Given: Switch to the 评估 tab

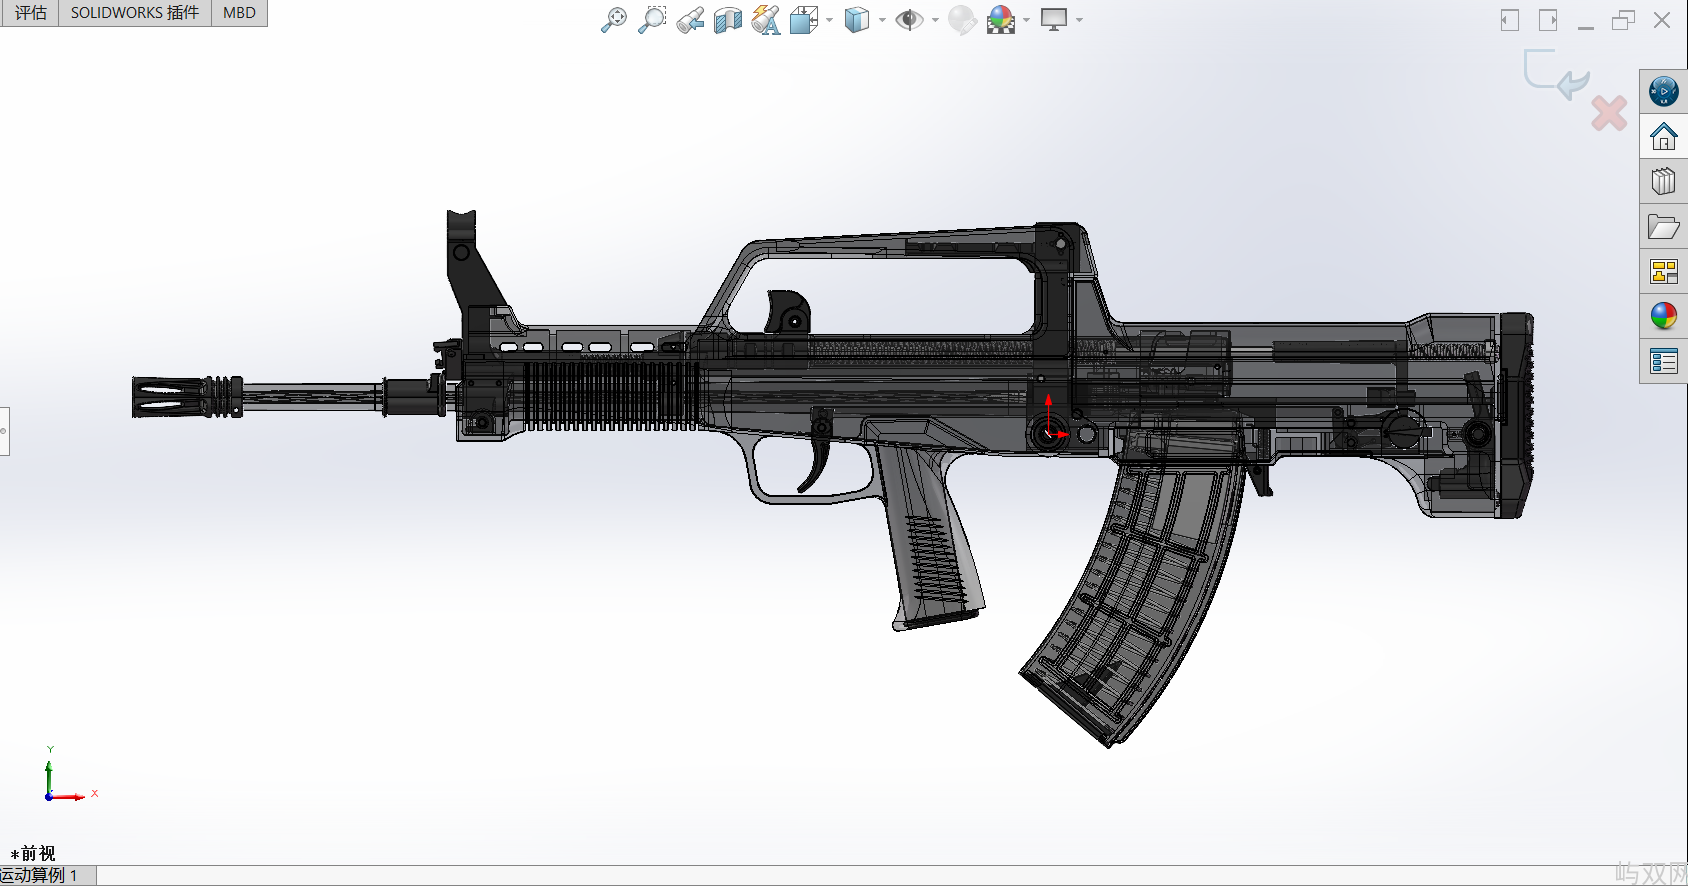Looking at the screenshot, I should pos(30,13).
